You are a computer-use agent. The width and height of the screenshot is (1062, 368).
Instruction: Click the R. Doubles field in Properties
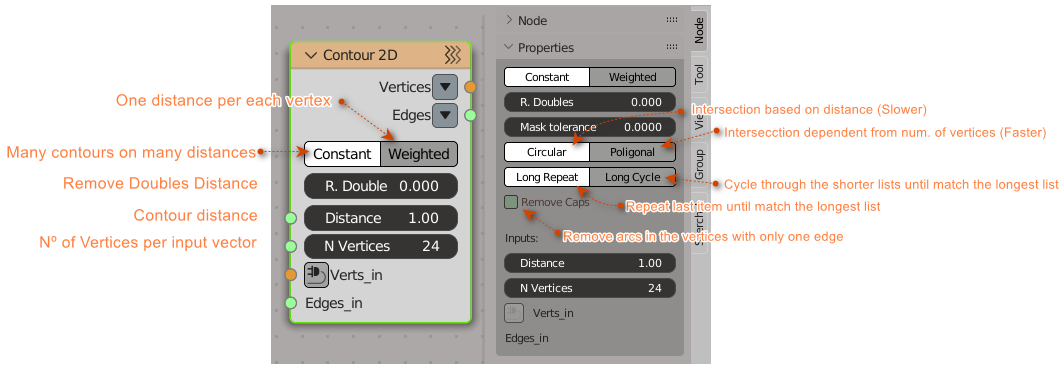590,102
